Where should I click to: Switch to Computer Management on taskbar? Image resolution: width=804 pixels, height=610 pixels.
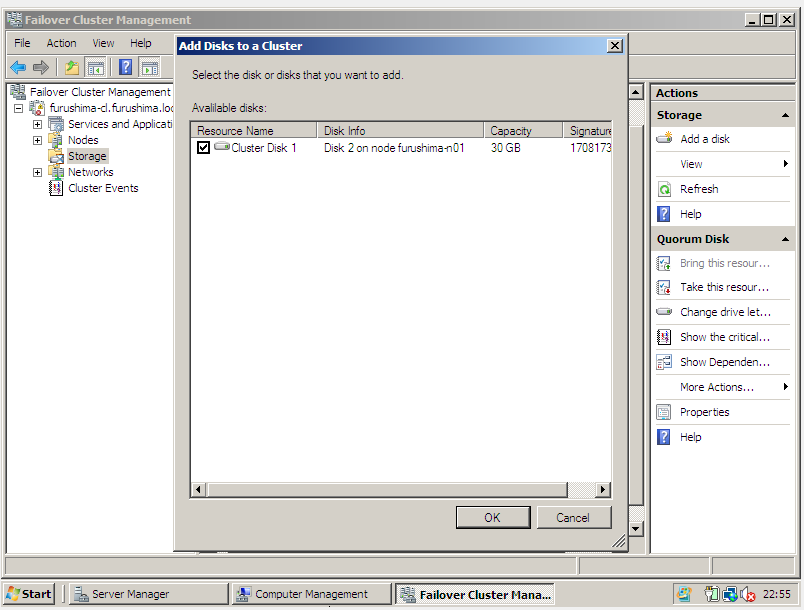(x=311, y=594)
